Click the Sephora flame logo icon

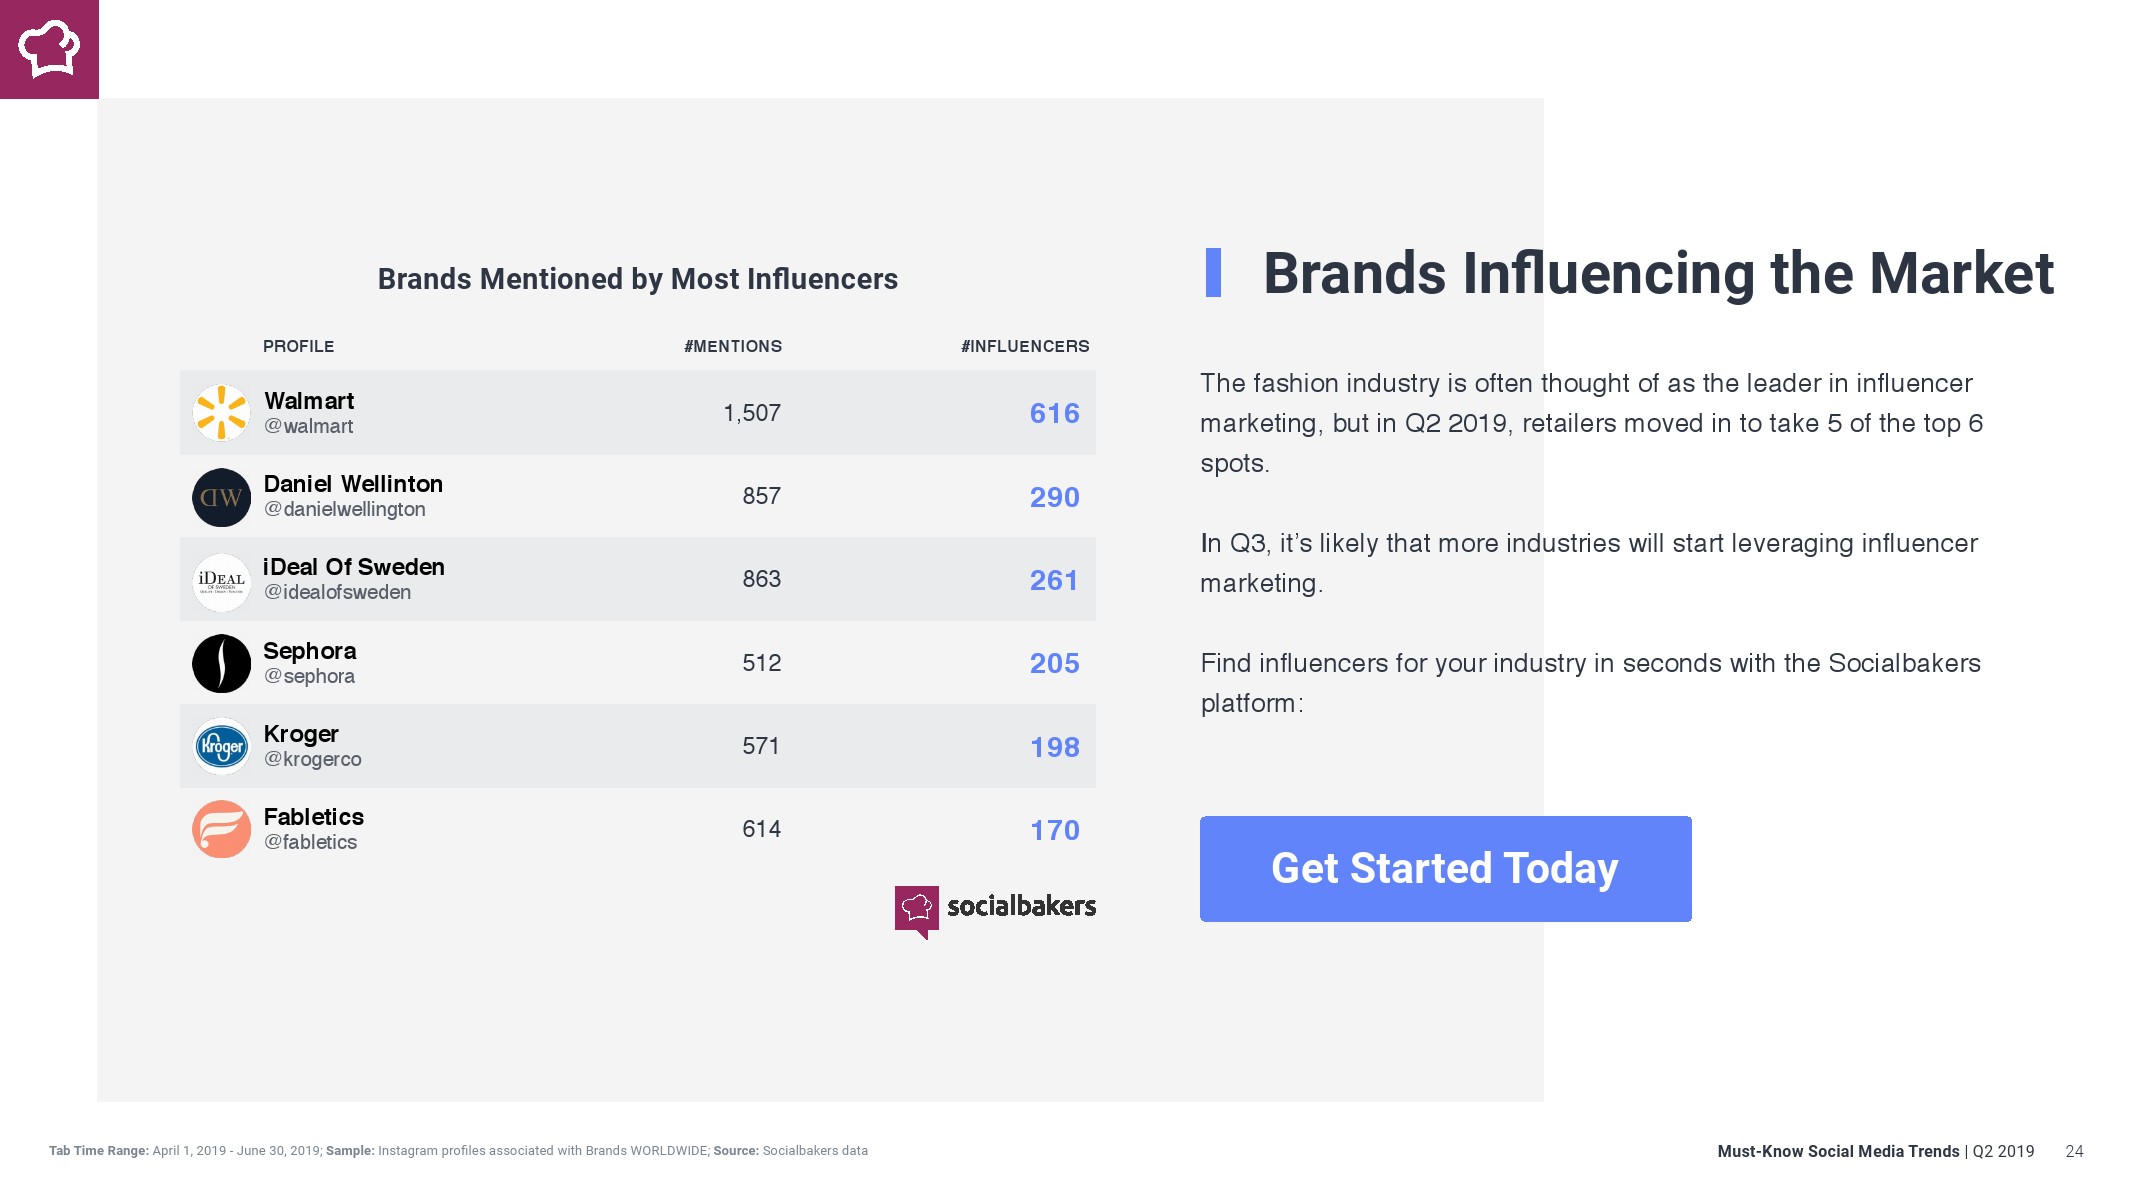(221, 663)
